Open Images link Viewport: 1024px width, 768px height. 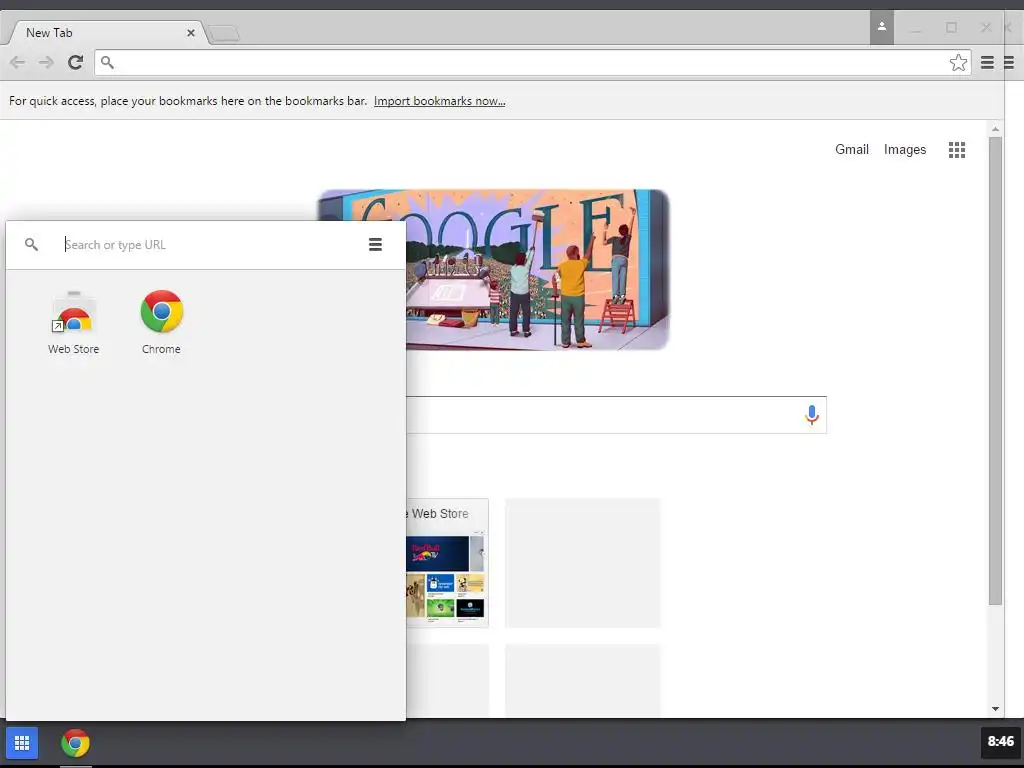pos(904,150)
